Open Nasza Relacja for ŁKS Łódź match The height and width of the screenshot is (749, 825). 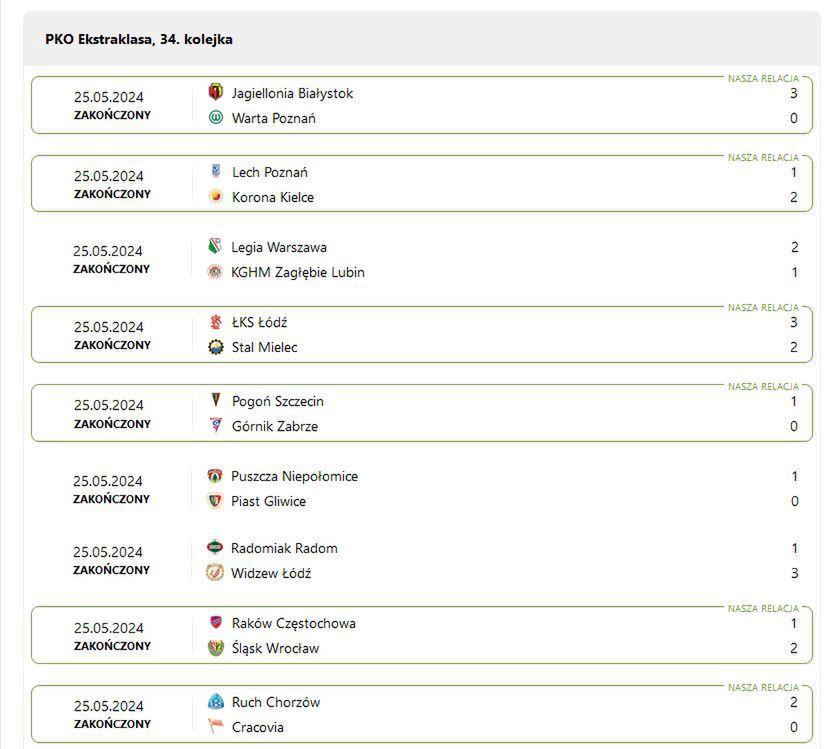coord(763,307)
